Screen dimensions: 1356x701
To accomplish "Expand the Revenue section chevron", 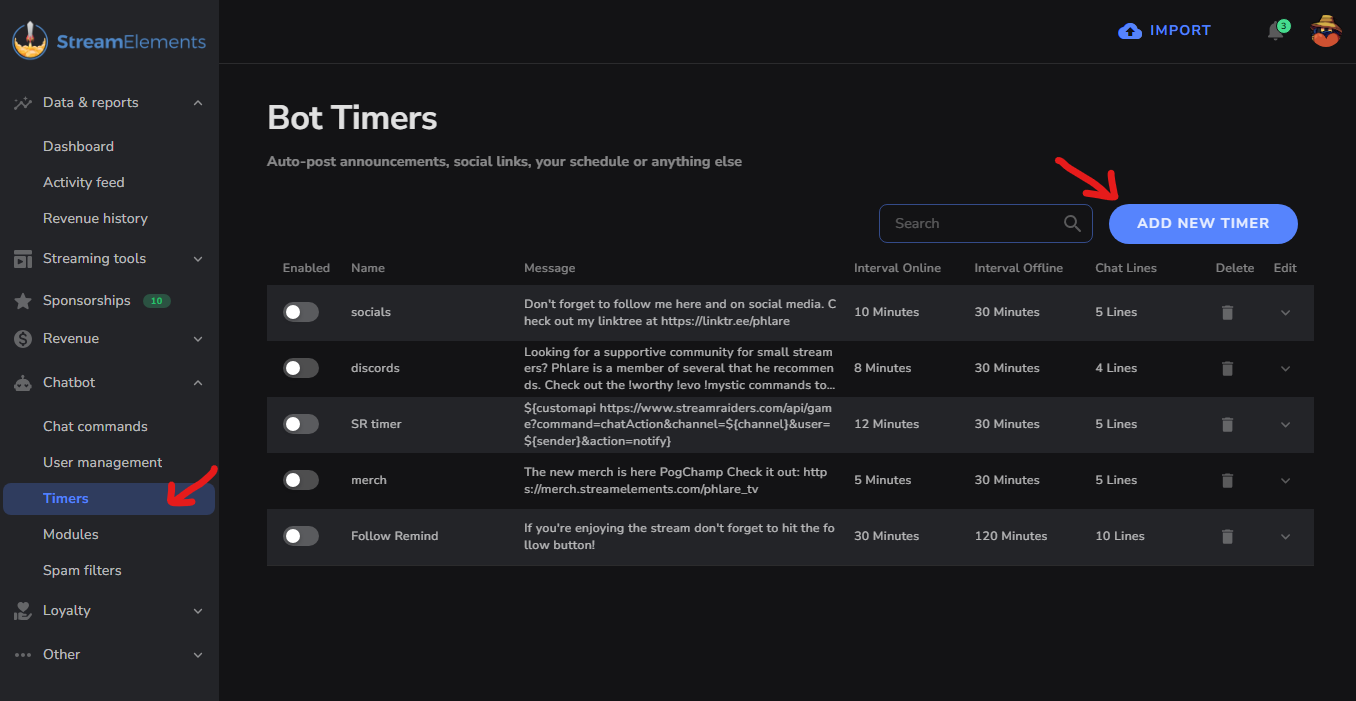I will tap(198, 339).
